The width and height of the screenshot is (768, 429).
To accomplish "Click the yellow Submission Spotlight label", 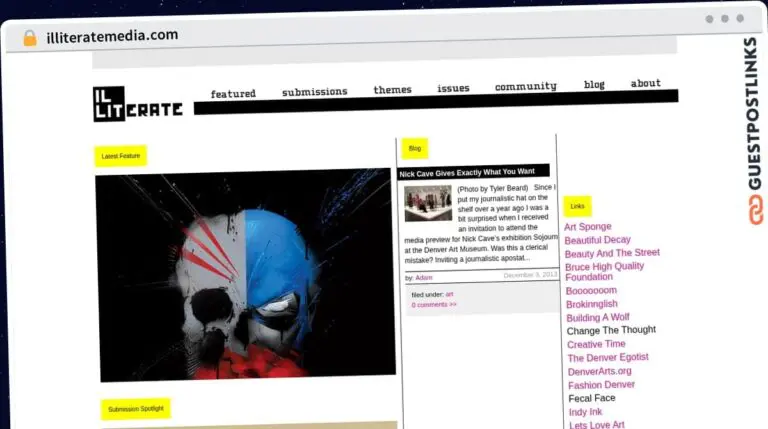I will tap(136, 409).
